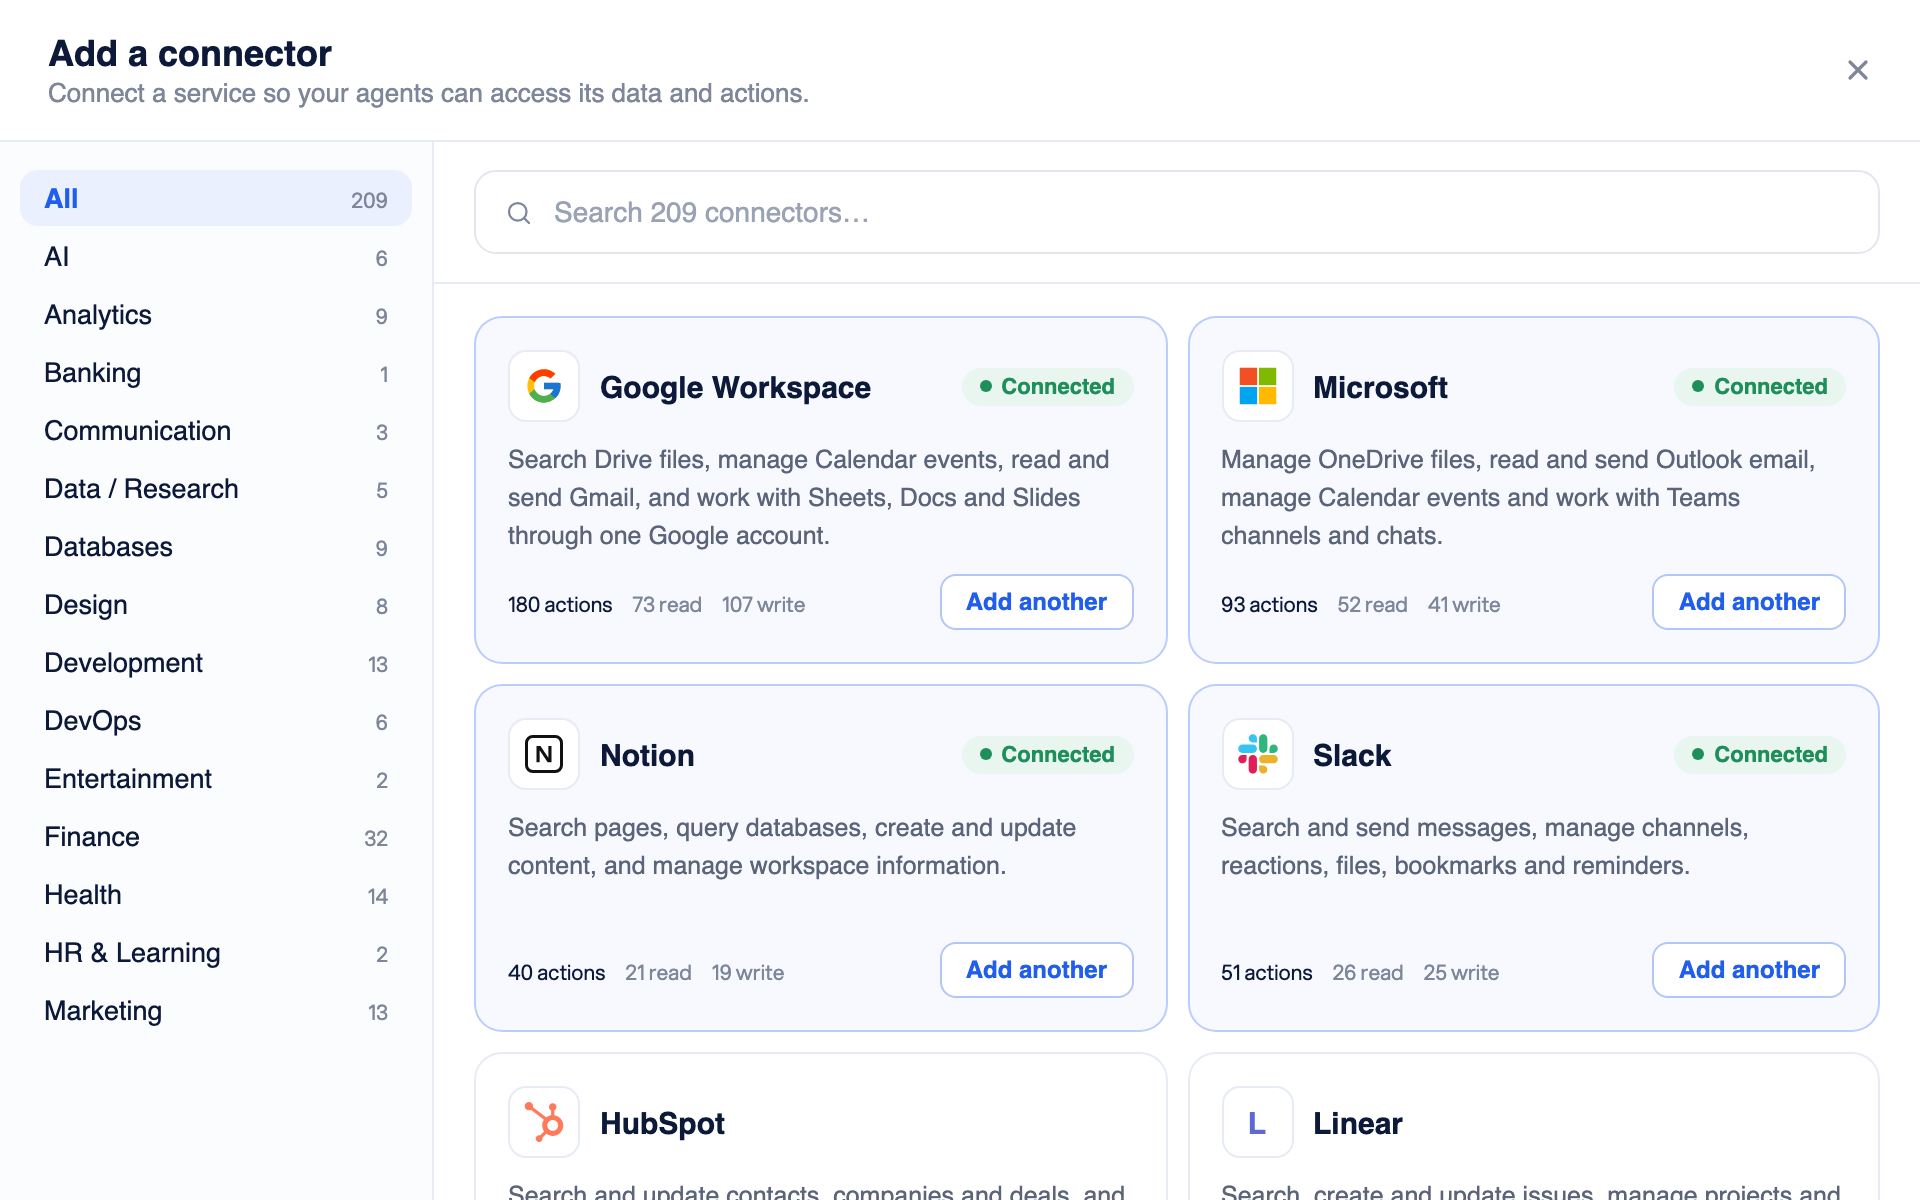The image size is (1920, 1200).
Task: Click the '41 write' text
Action: click(1464, 605)
